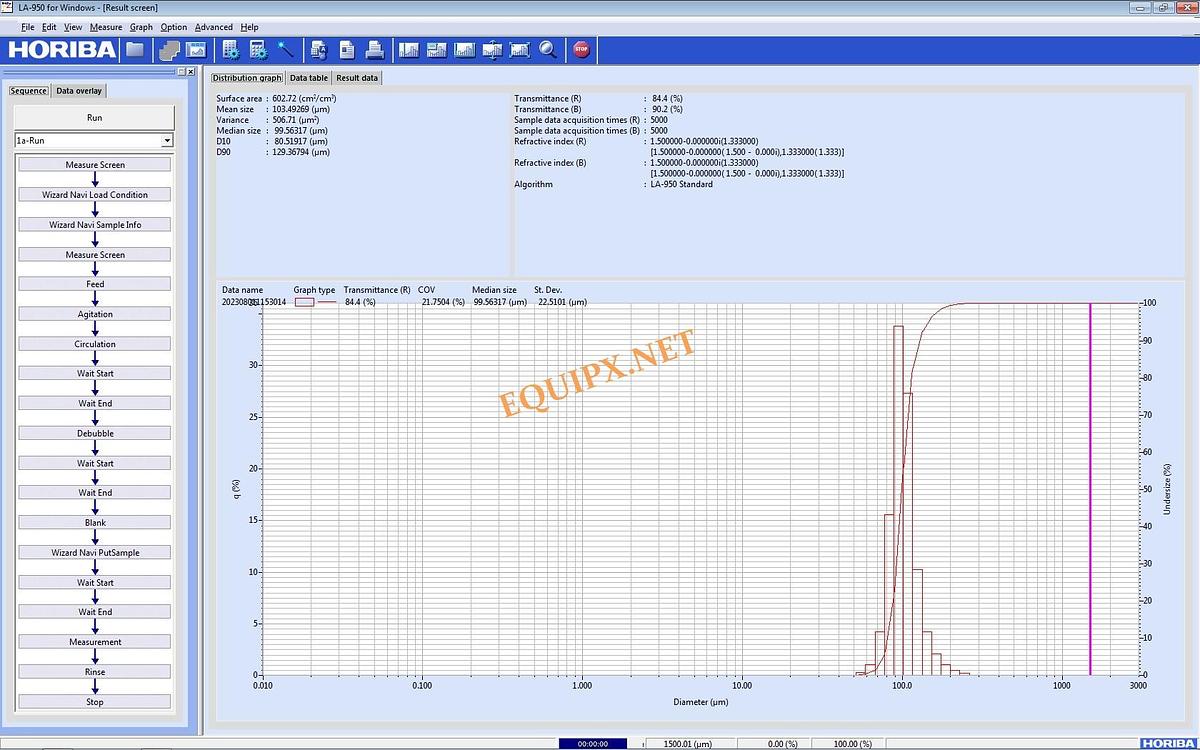Open the magnifier zoom tool
The image size is (1200, 750).
(546, 48)
